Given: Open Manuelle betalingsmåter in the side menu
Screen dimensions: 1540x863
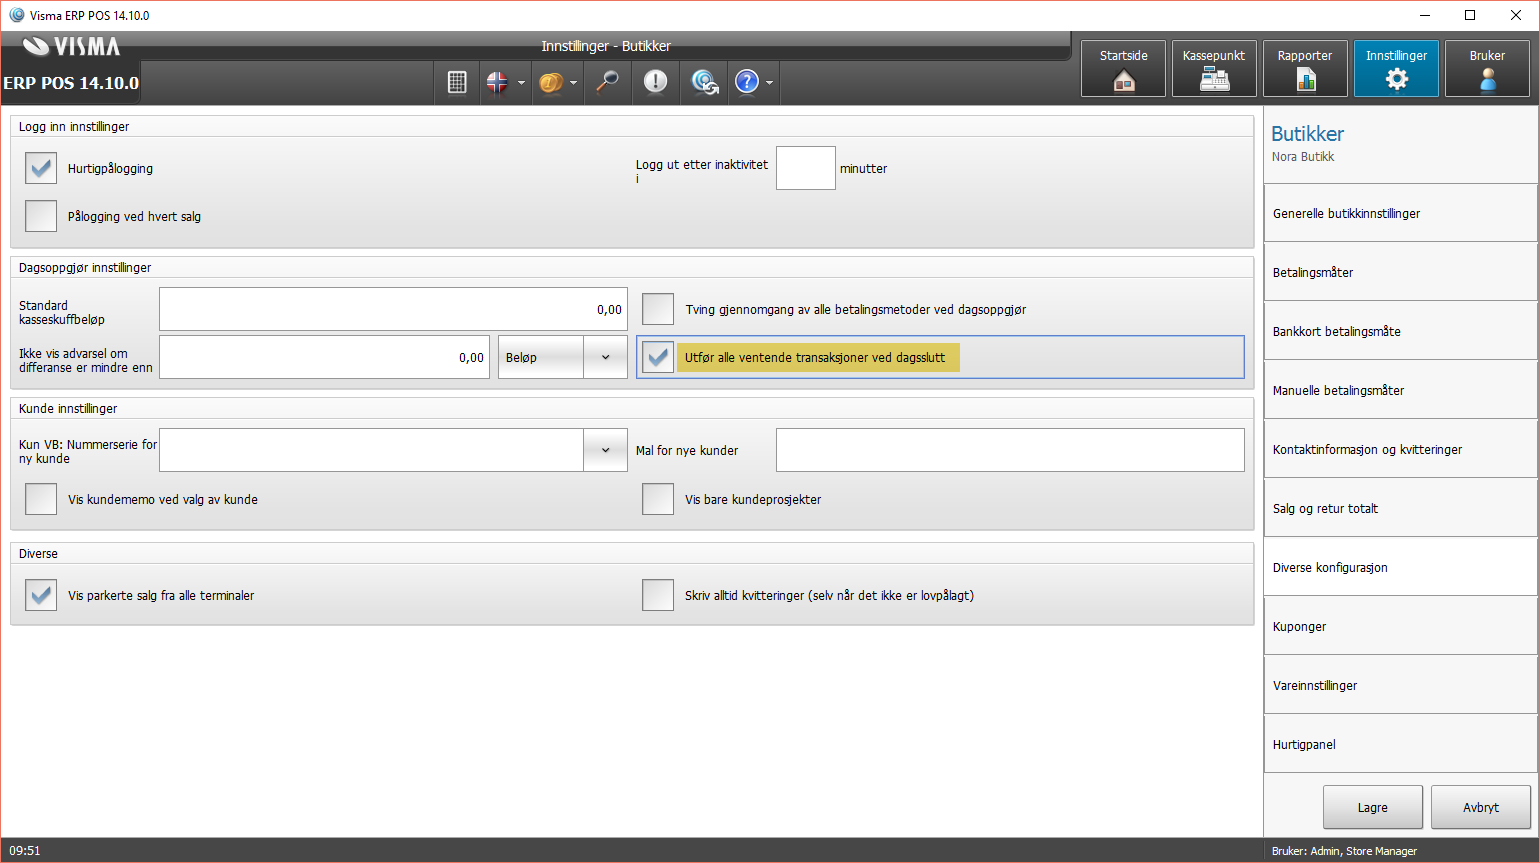Looking at the screenshot, I should point(1400,390).
